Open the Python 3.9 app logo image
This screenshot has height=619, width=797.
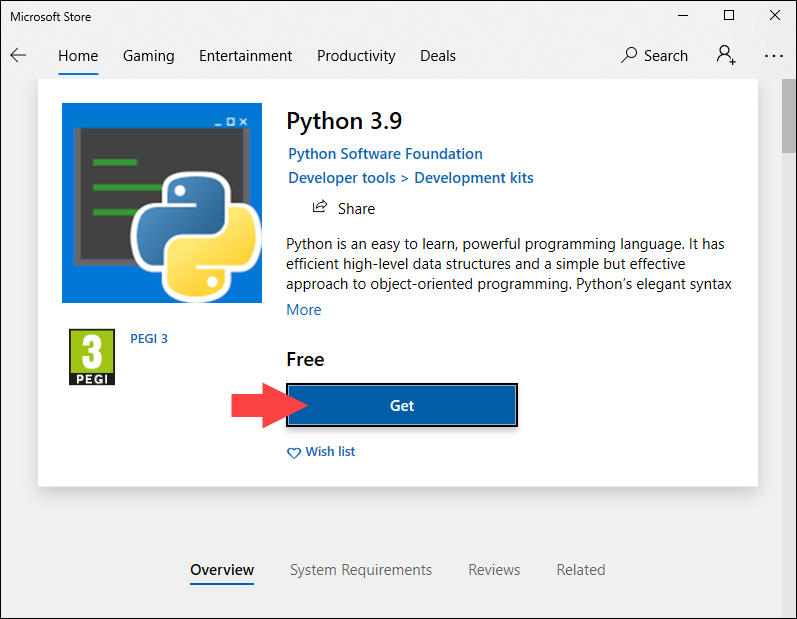[x=162, y=203]
